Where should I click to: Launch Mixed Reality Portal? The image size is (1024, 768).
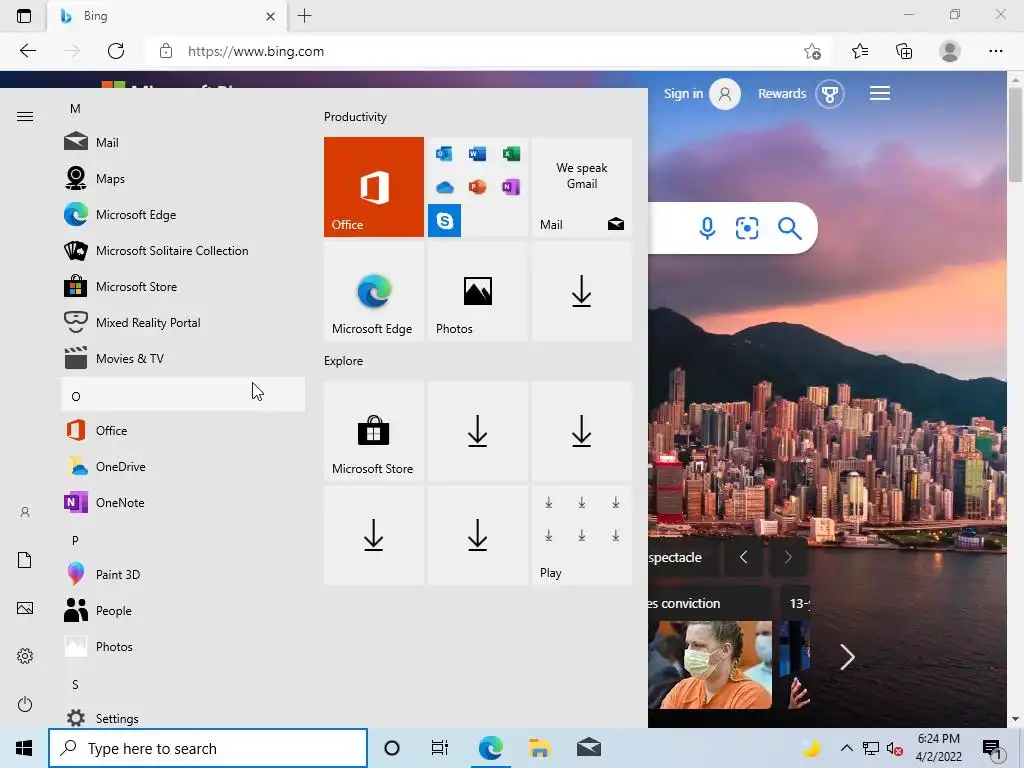coord(183,322)
